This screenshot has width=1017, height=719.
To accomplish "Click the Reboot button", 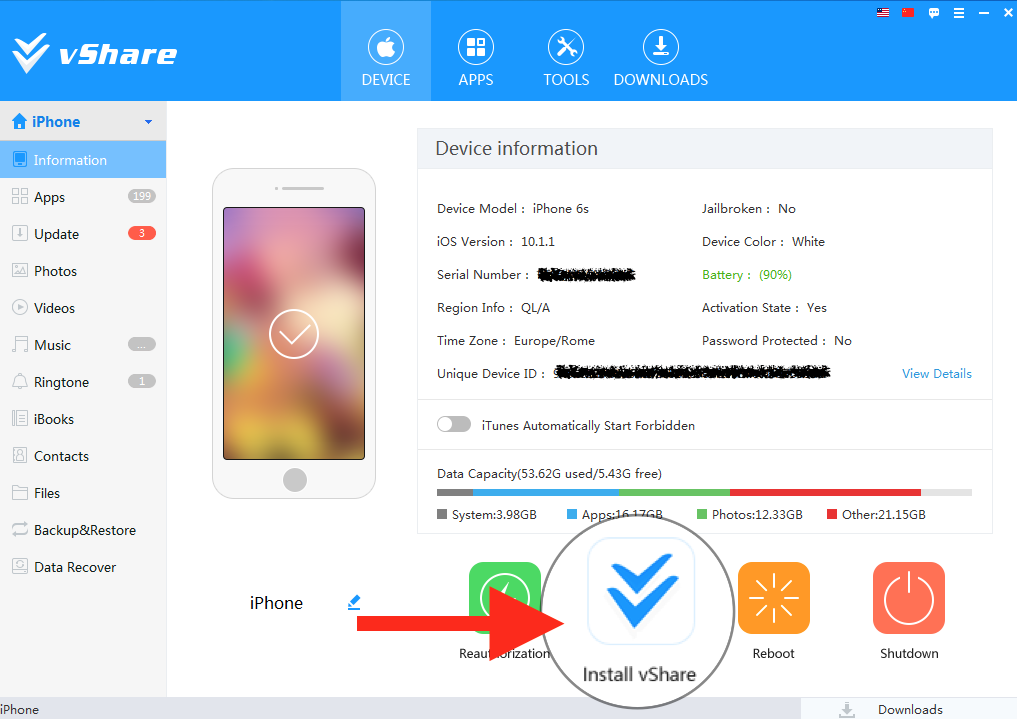I will pos(774,611).
